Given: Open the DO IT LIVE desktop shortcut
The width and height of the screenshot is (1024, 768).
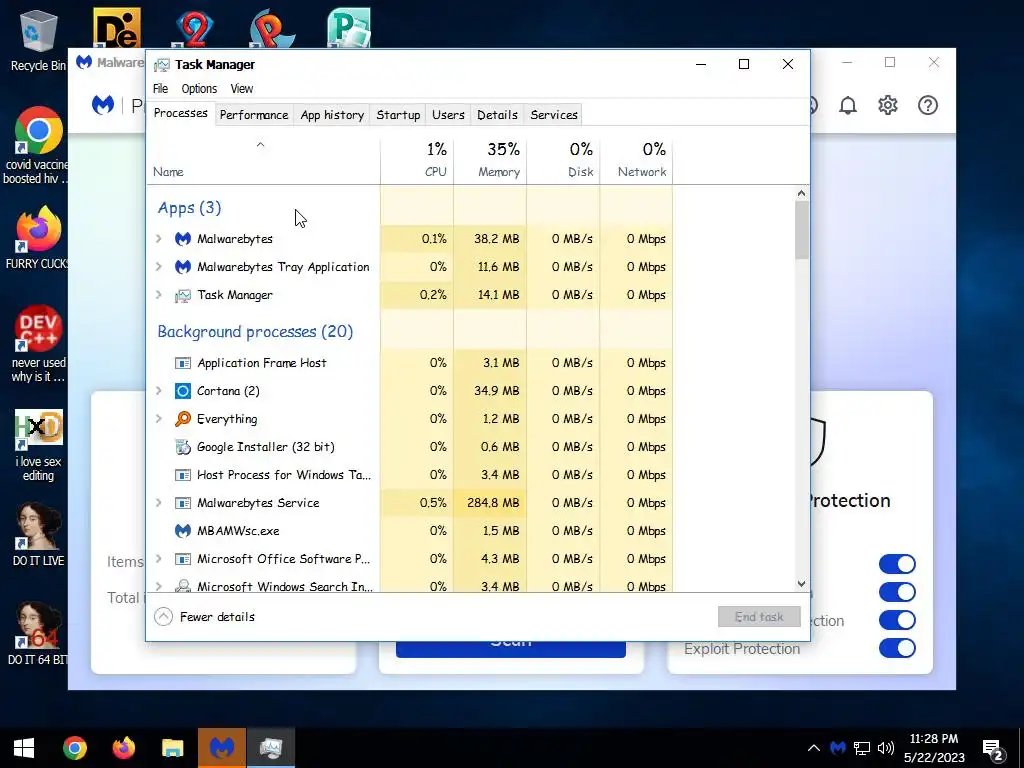Looking at the screenshot, I should pyautogui.click(x=38, y=535).
